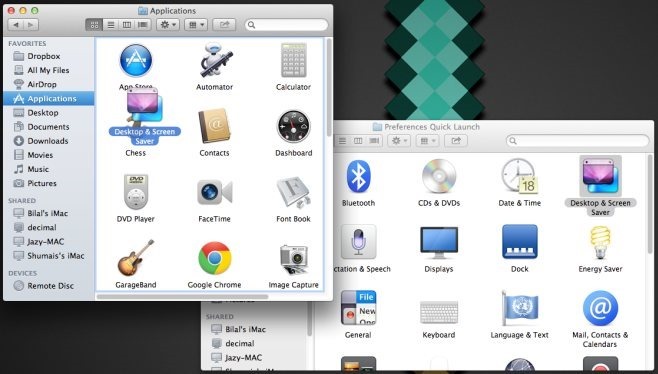Select the Date & Time preference

tap(519, 176)
